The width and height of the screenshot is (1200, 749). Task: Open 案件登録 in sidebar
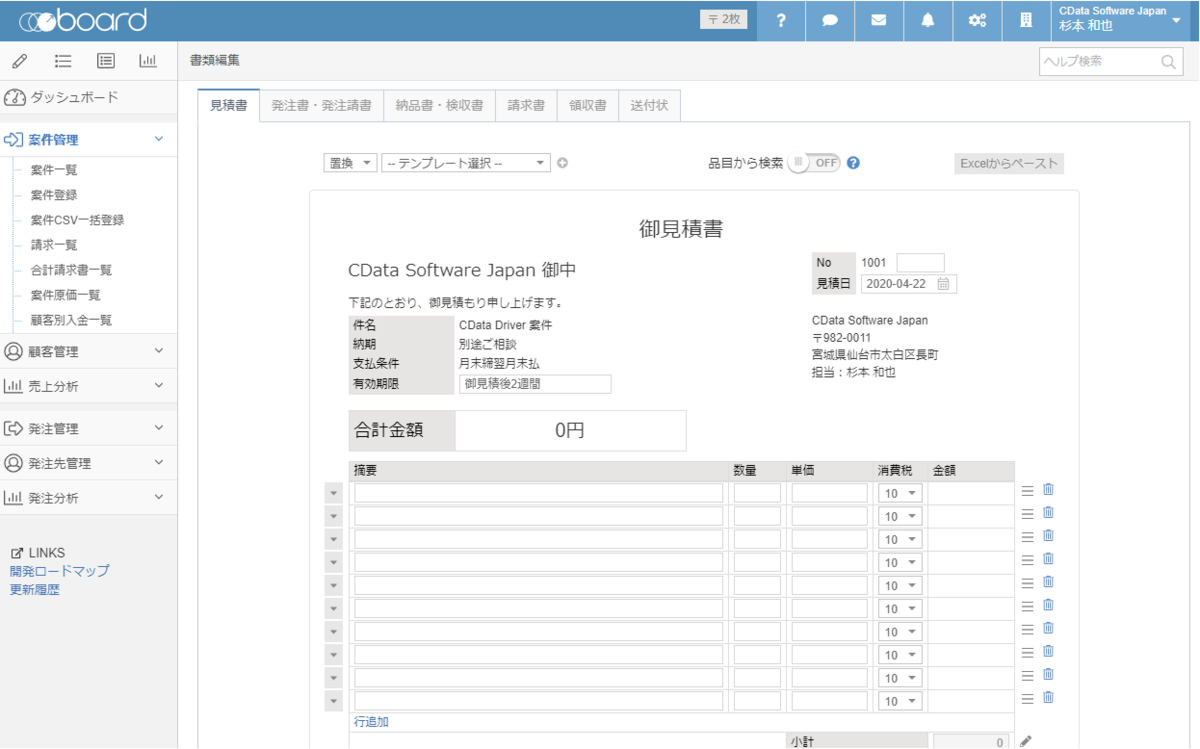pyautogui.click(x=54, y=195)
